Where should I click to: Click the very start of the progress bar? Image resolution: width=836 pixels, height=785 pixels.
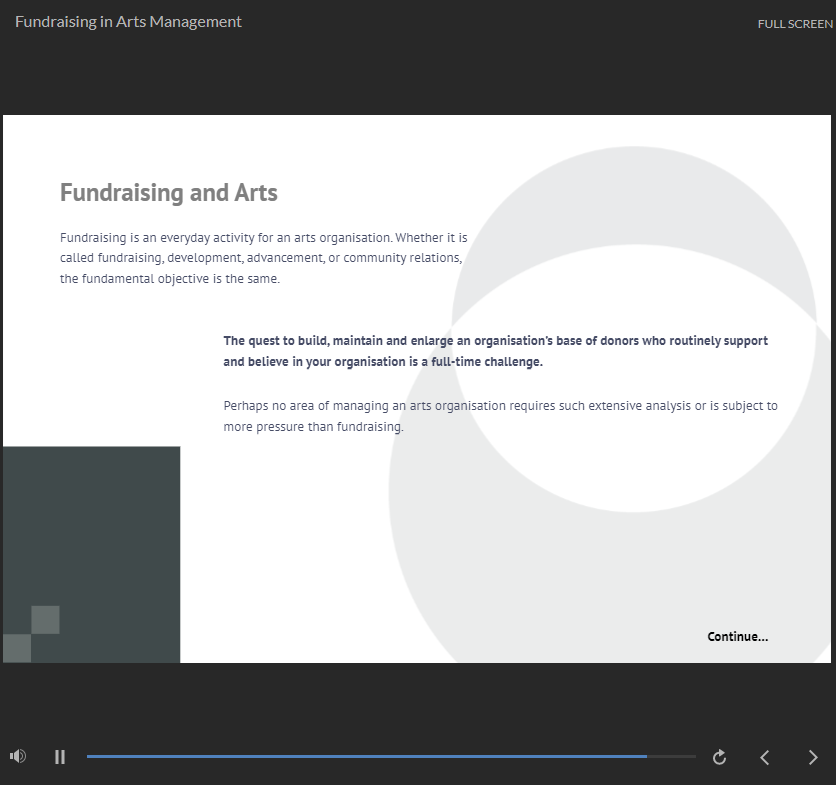tap(89, 757)
